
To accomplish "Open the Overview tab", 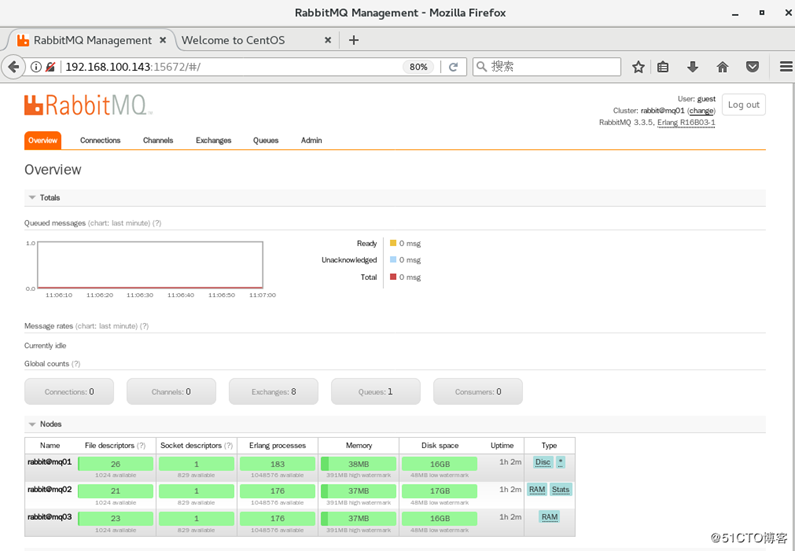I will 43,140.
